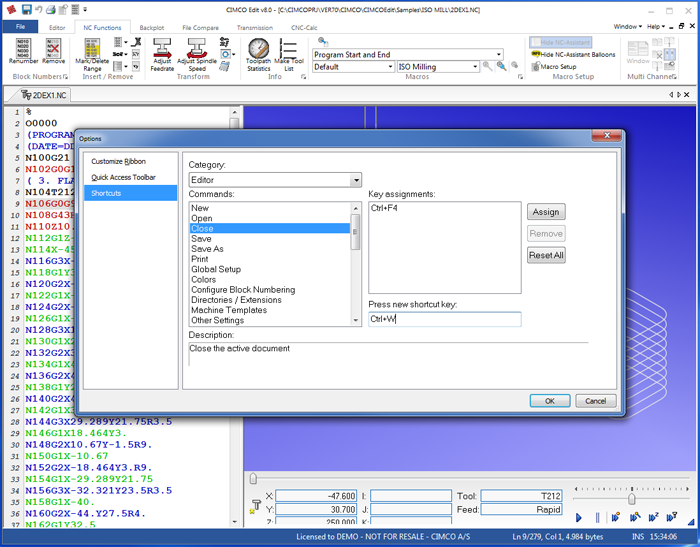The image size is (700, 547).
Task: Click the Tool field showing T212
Action: pyautogui.click(x=521, y=496)
